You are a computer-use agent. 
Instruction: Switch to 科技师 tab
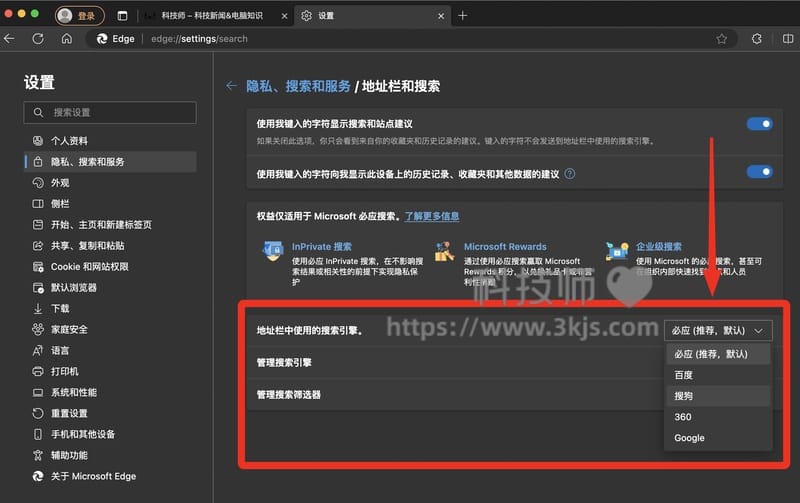pyautogui.click(x=212, y=16)
